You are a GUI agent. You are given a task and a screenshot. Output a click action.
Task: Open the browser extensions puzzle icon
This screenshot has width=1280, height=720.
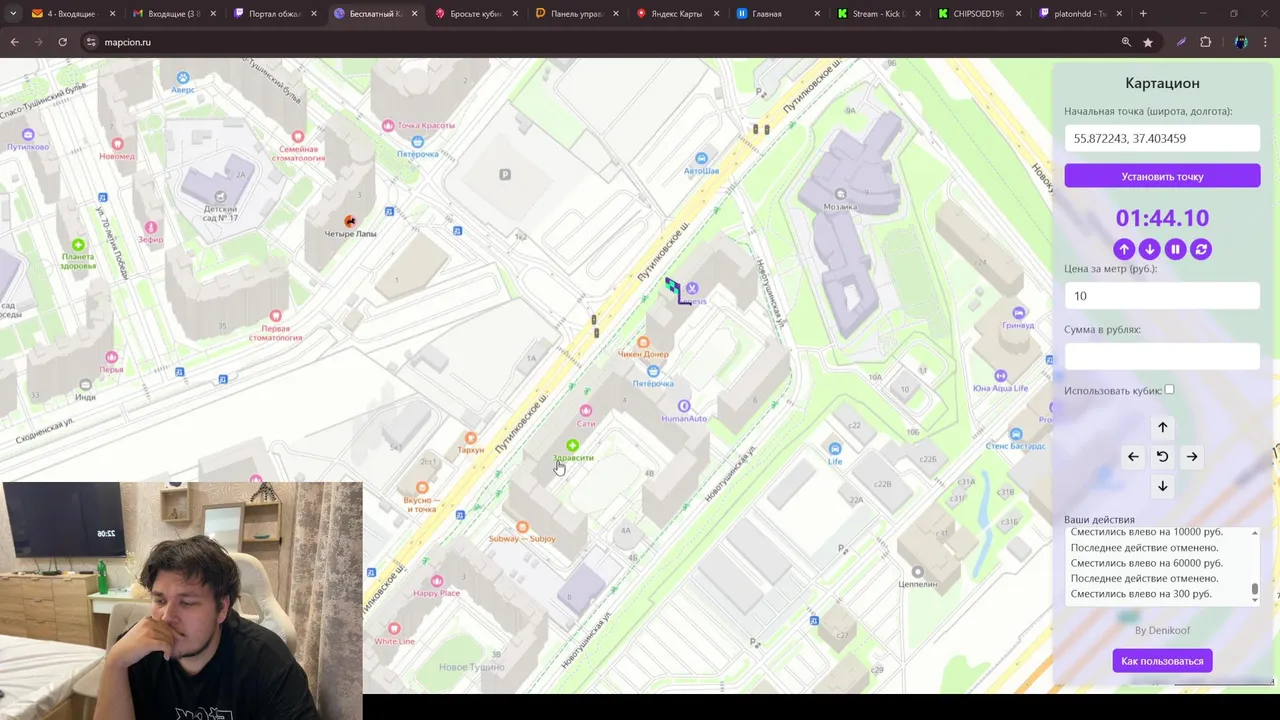coord(1205,42)
